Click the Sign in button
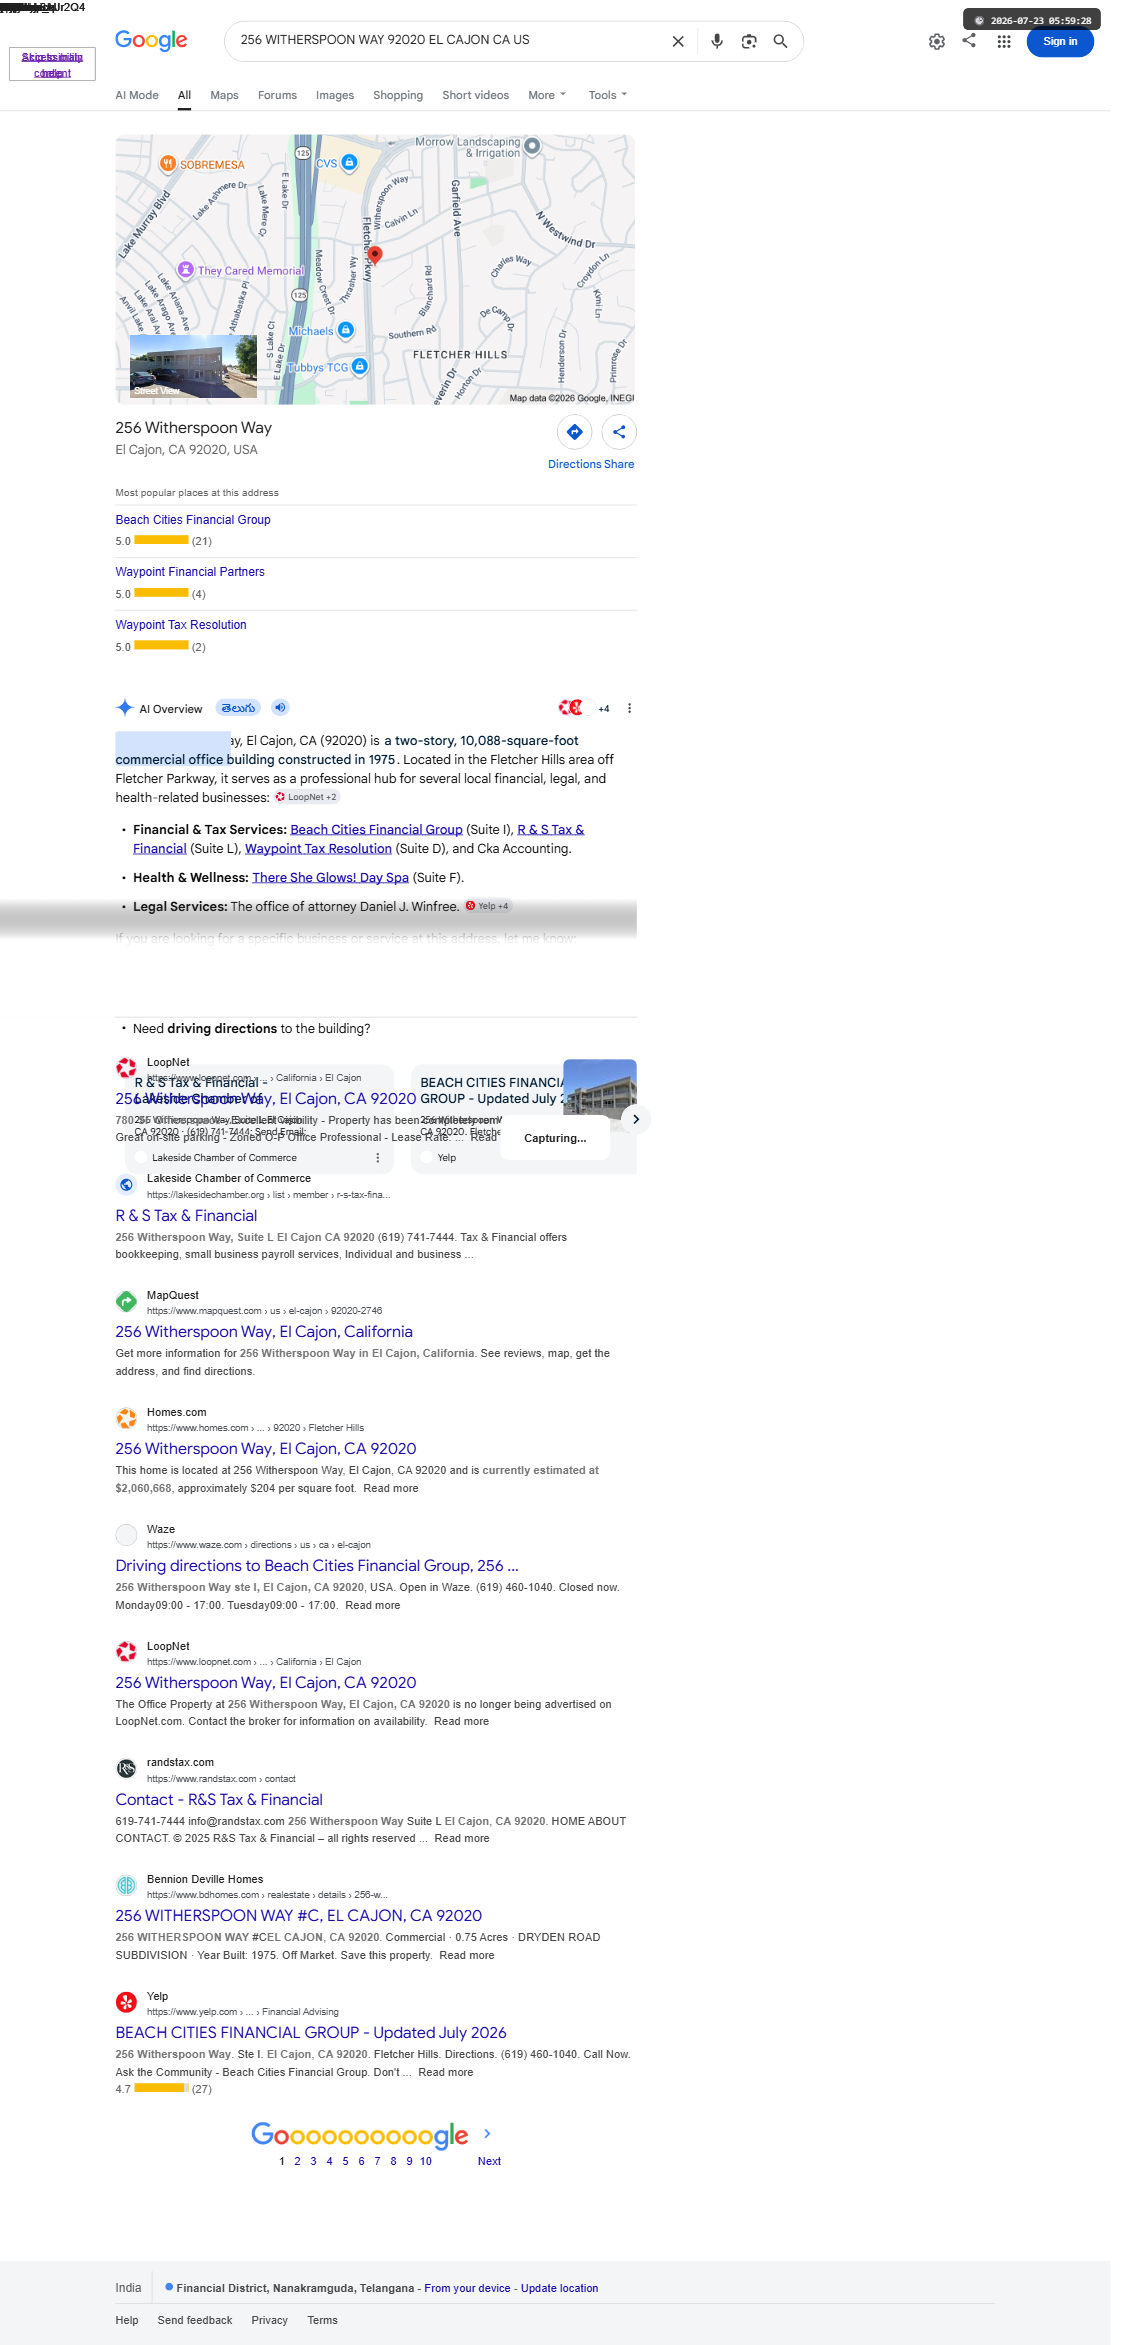This screenshot has height=2345, width=1124. coord(1060,42)
